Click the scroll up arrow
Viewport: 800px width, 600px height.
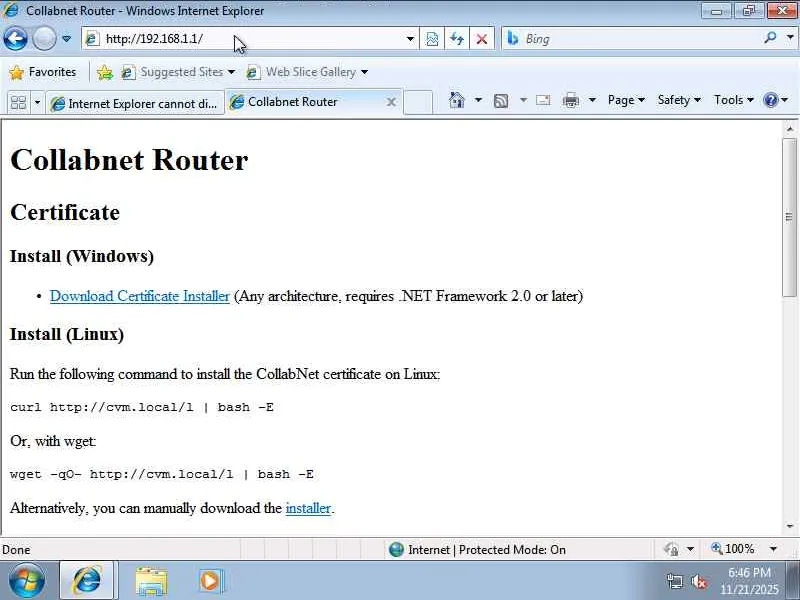pos(789,128)
